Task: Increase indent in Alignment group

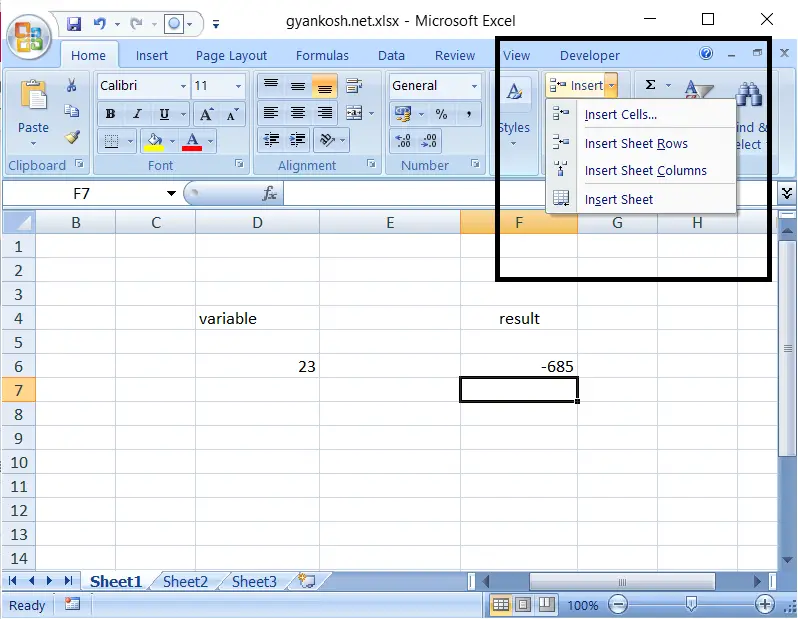Action: tap(298, 140)
